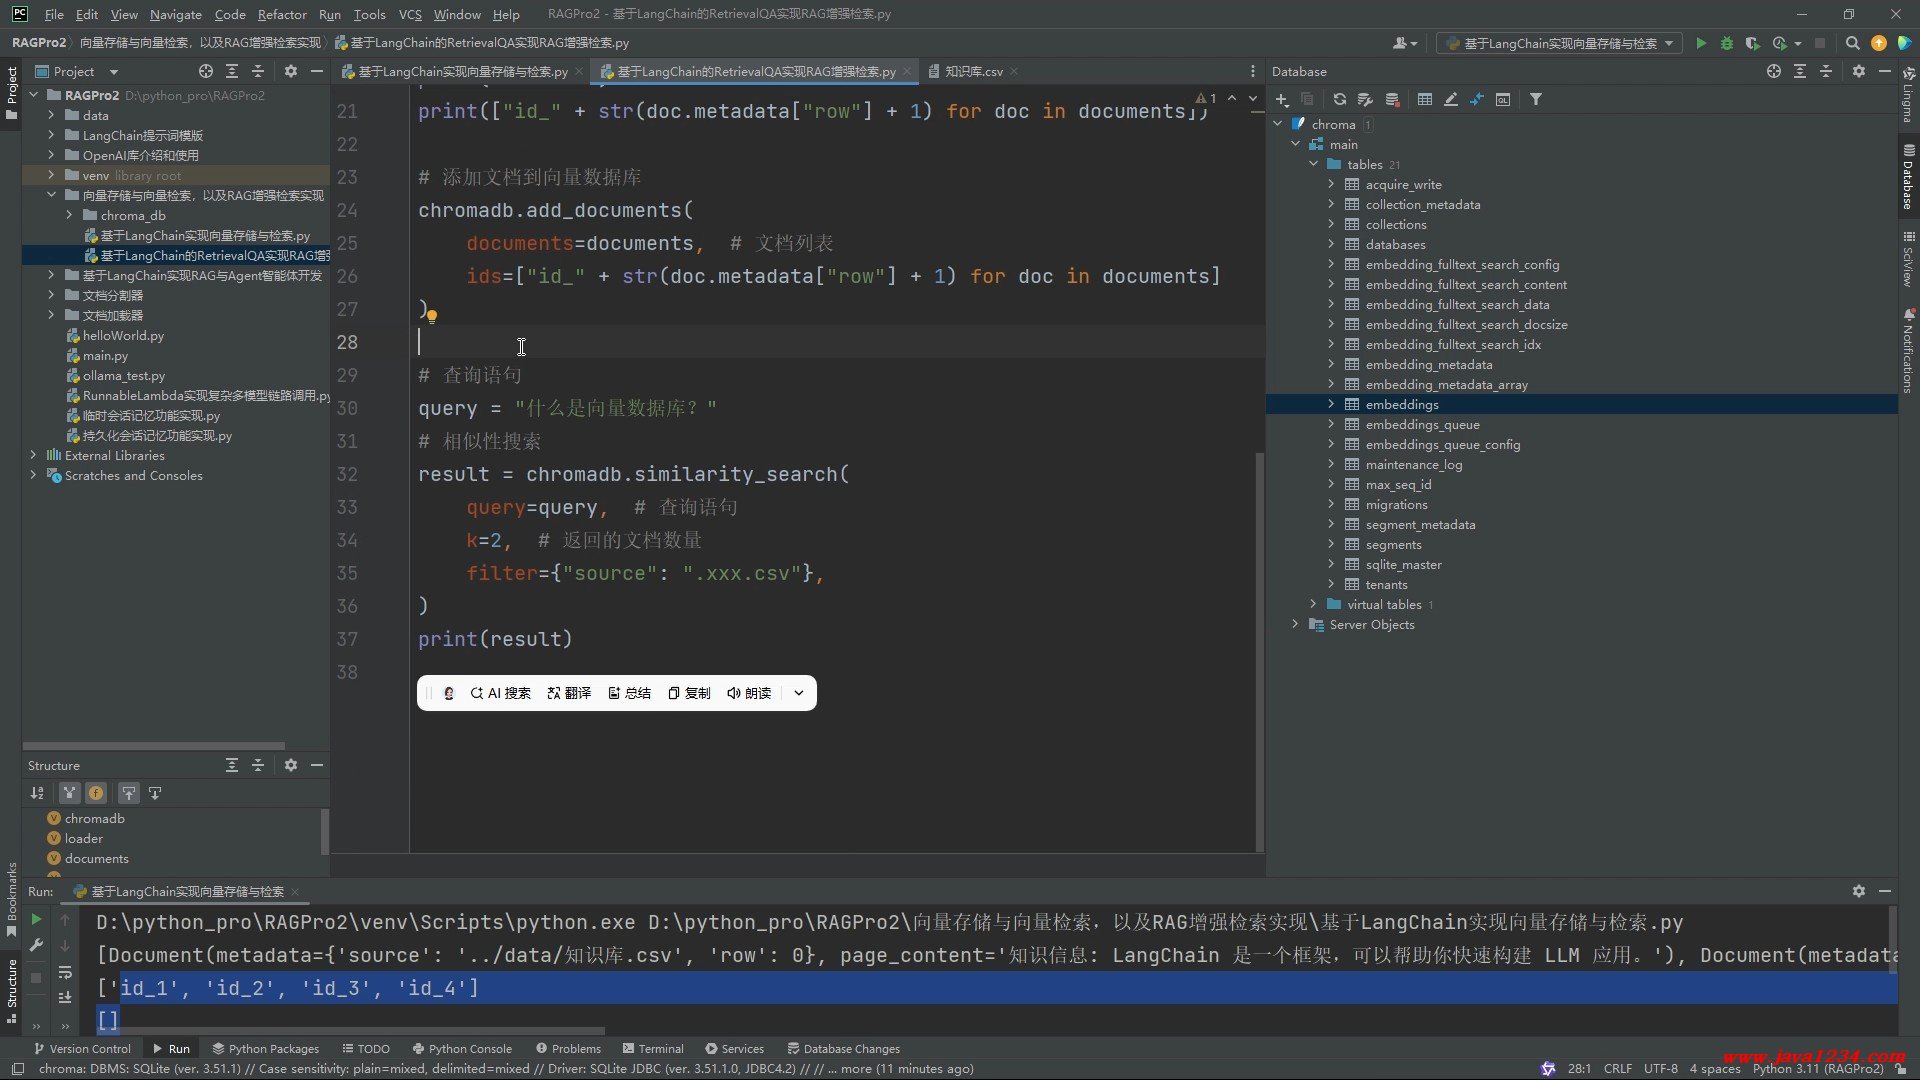Toggle Soft-Wrap in Run console
This screenshot has height=1080, width=1920.
point(65,972)
